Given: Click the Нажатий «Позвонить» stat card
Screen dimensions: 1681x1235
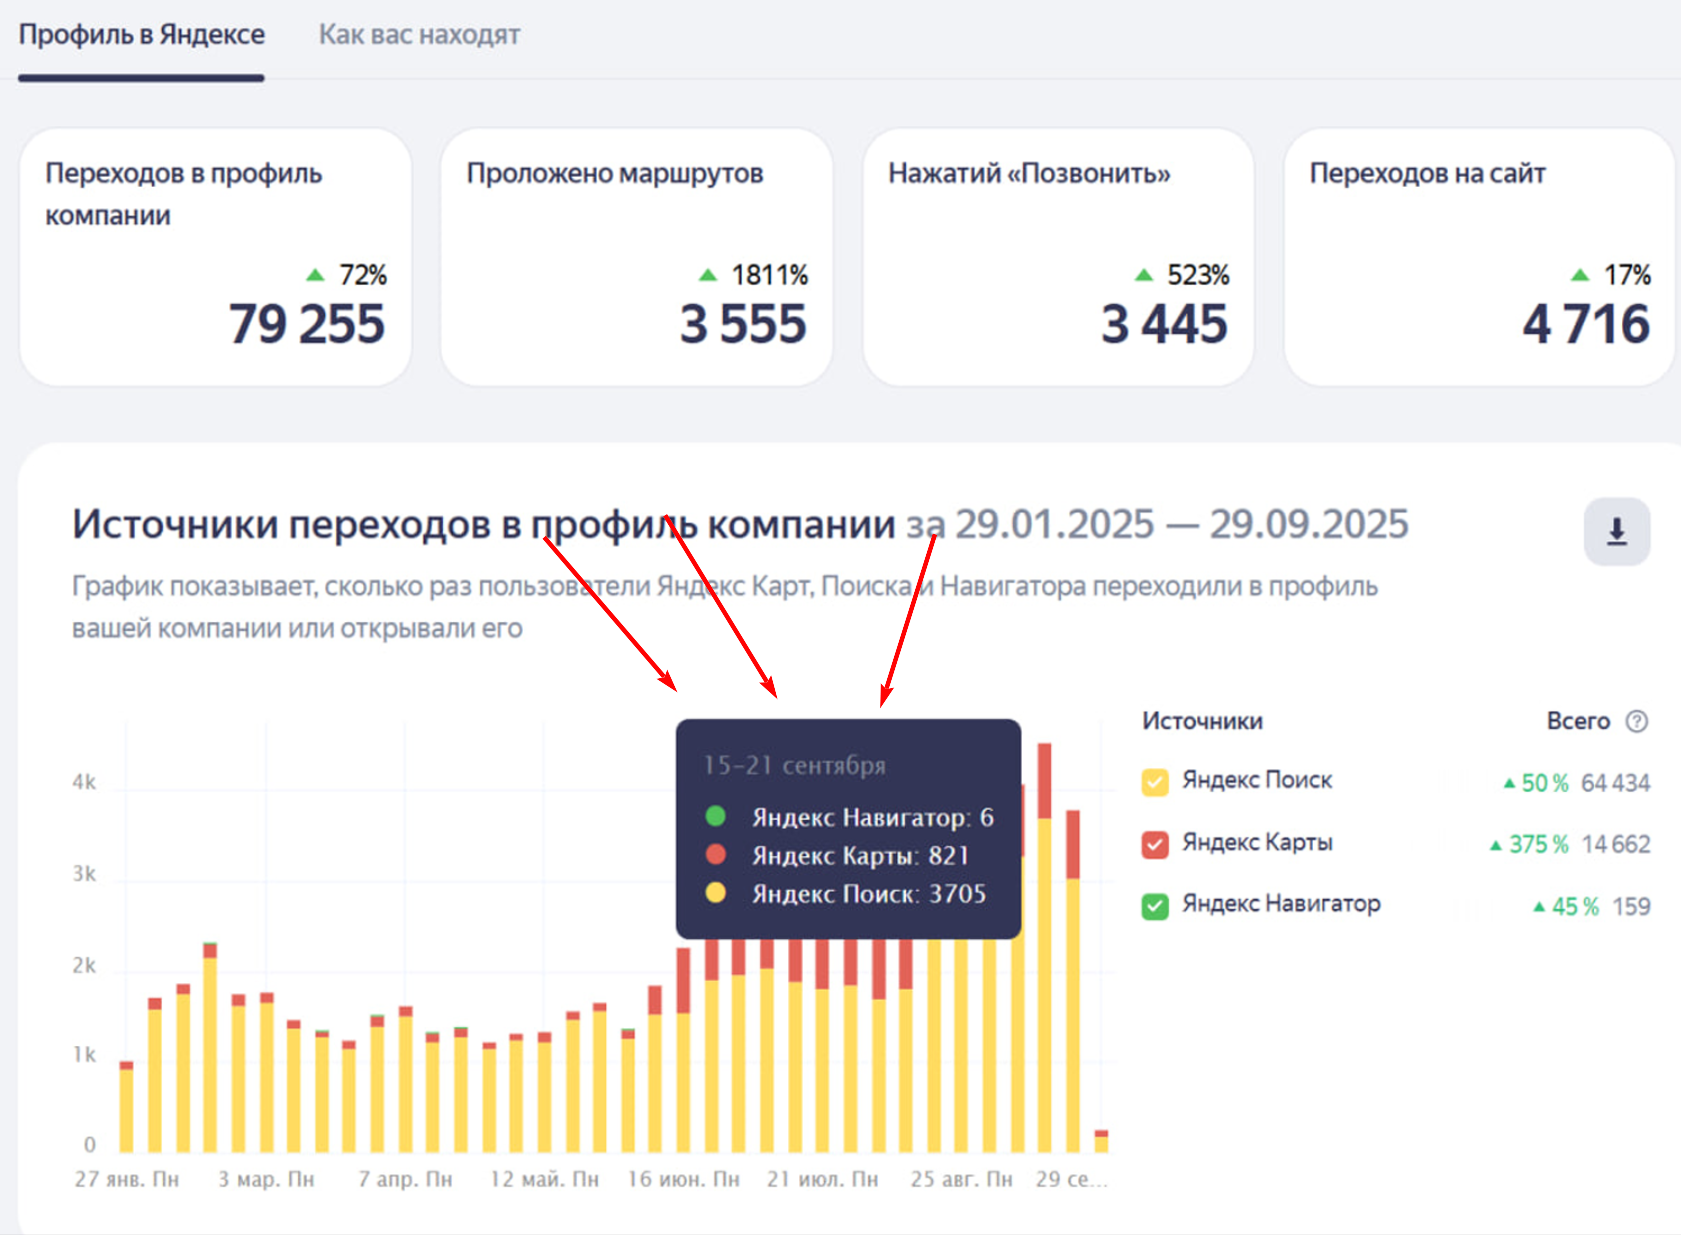Looking at the screenshot, I should [1058, 257].
